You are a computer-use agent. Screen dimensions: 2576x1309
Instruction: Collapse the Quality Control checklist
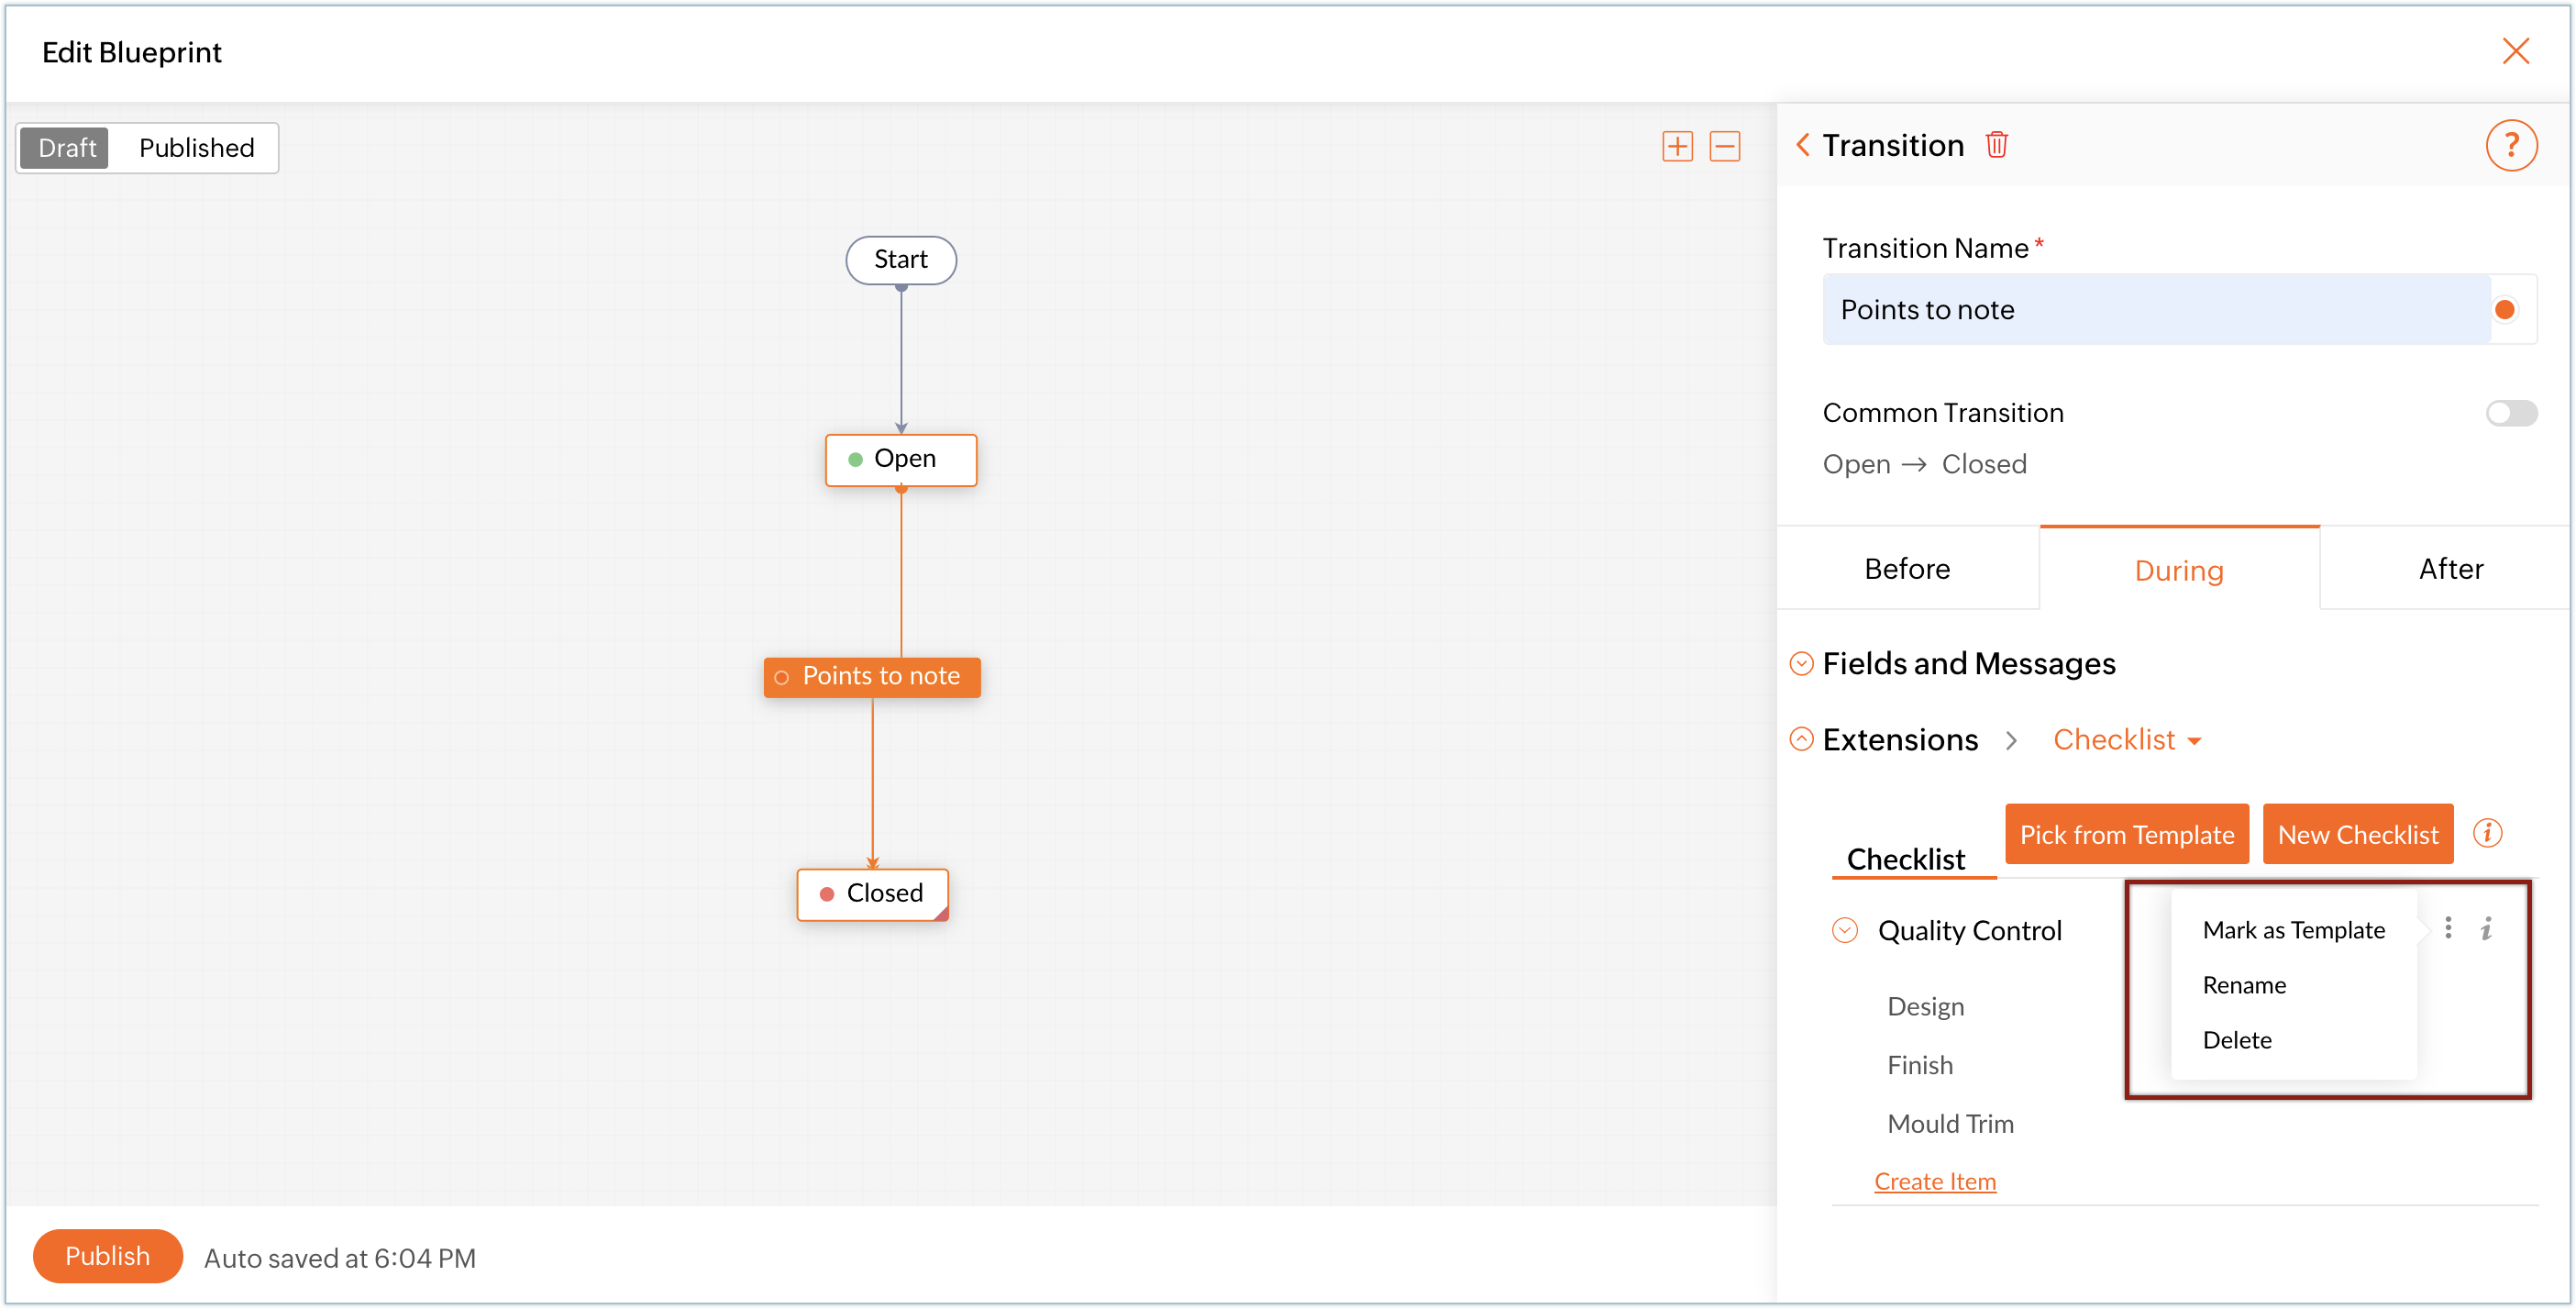click(x=1844, y=930)
